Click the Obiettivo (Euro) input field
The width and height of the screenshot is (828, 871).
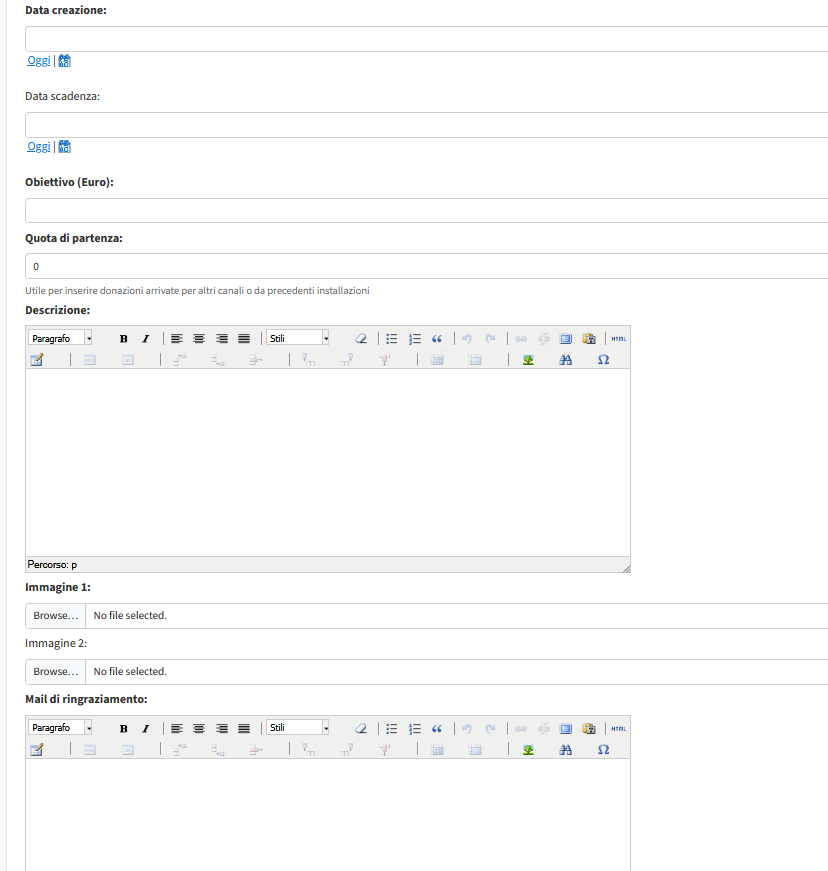point(426,211)
